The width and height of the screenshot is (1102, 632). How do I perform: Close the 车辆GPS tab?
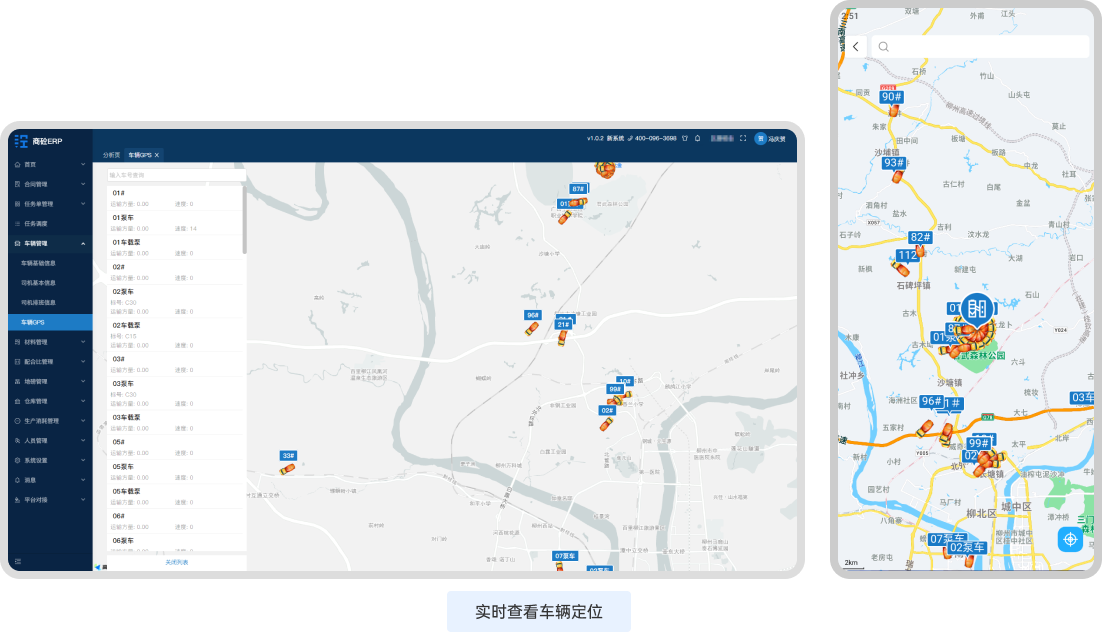point(157,155)
